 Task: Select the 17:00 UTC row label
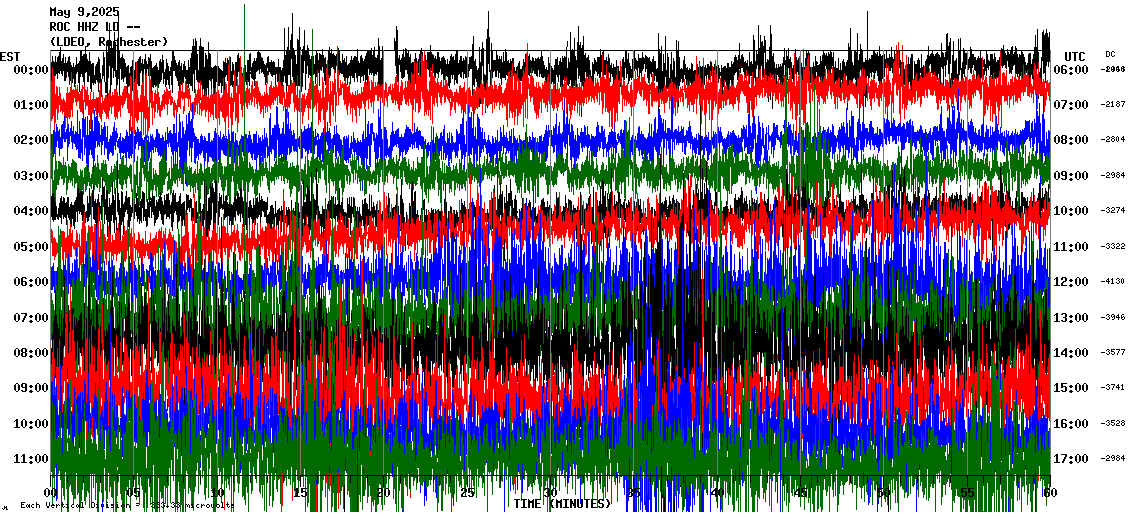click(1071, 458)
